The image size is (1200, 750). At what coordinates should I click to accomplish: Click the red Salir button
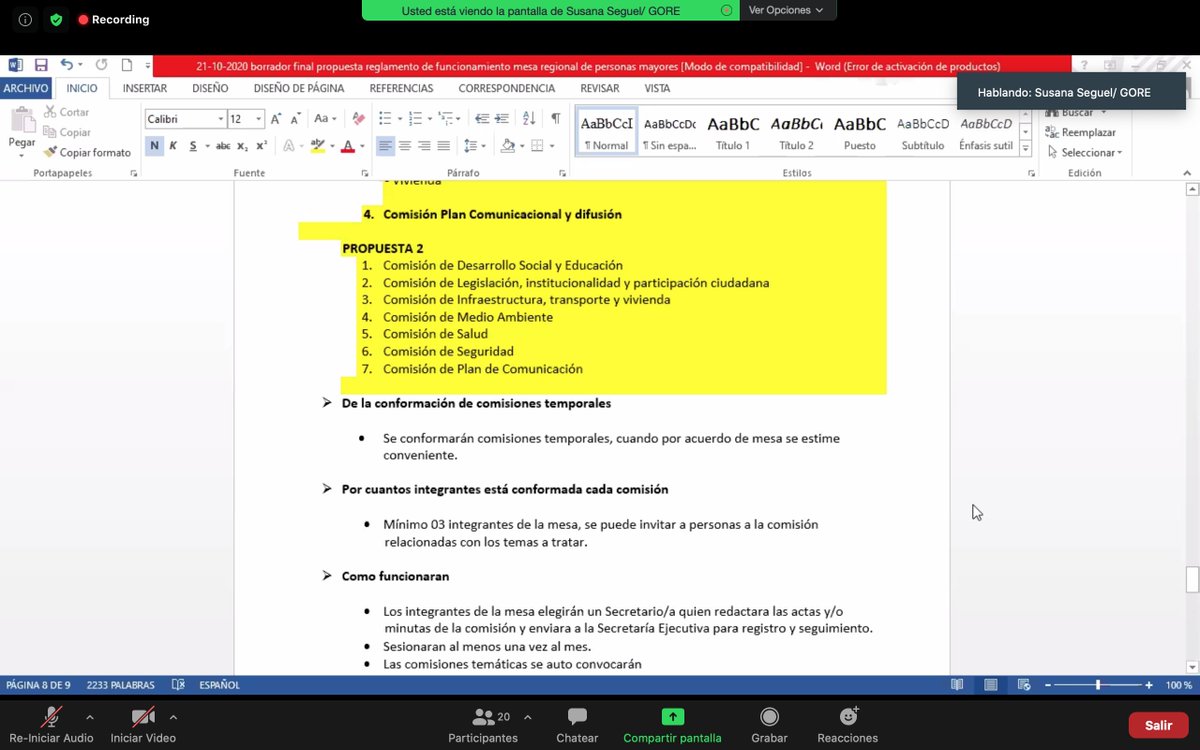(x=1158, y=725)
